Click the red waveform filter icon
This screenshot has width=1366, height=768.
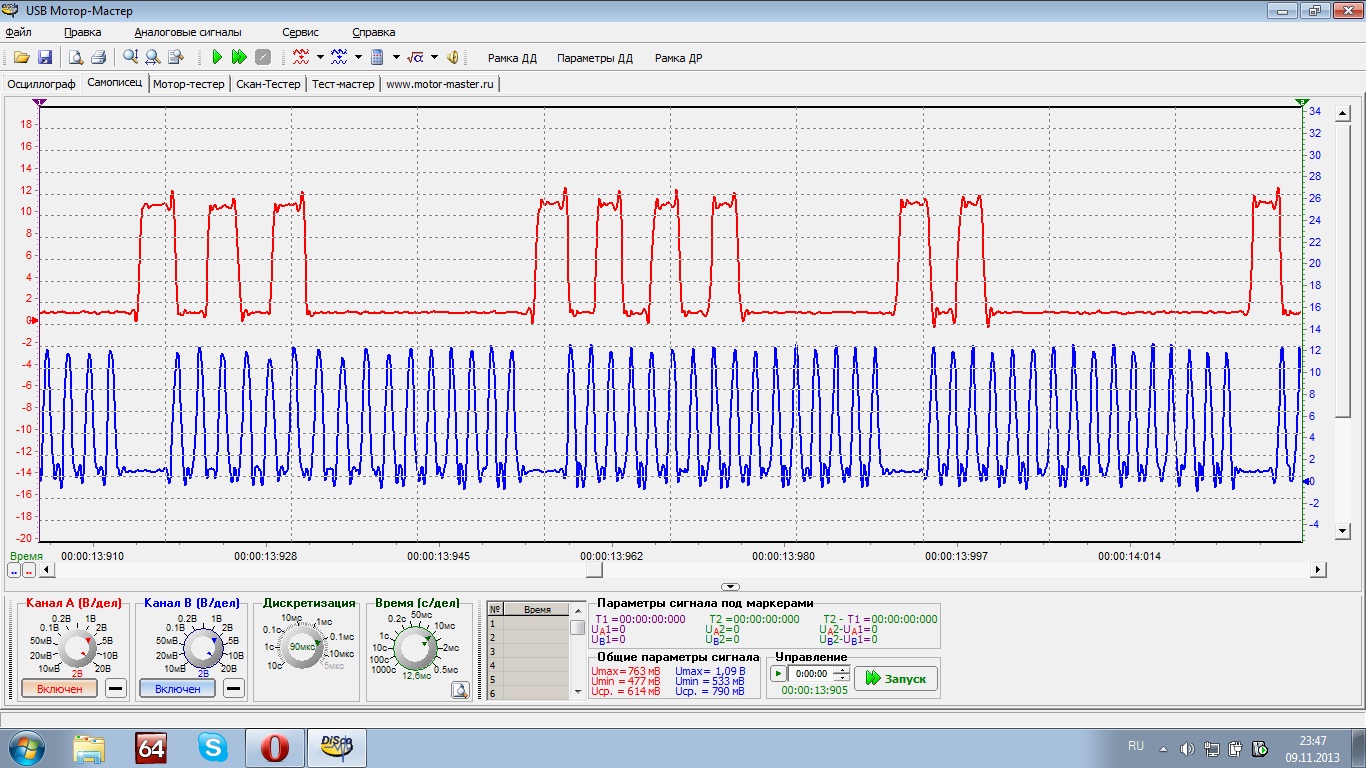301,58
